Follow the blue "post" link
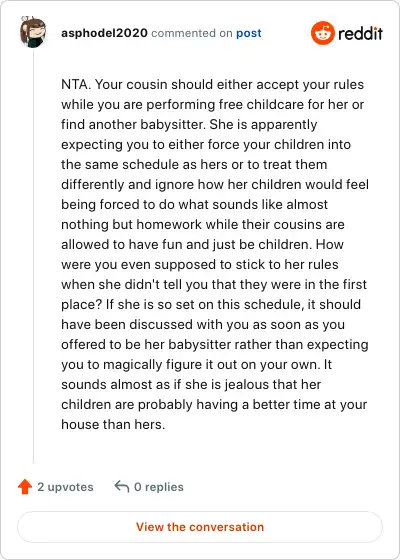The height and width of the screenshot is (560, 400). [249, 33]
